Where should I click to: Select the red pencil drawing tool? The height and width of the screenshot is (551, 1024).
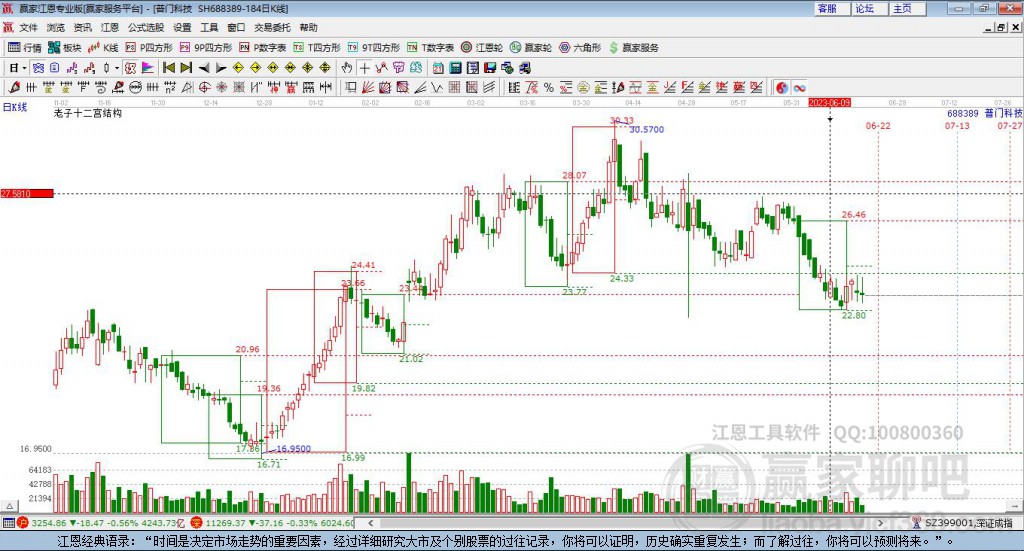(14, 87)
